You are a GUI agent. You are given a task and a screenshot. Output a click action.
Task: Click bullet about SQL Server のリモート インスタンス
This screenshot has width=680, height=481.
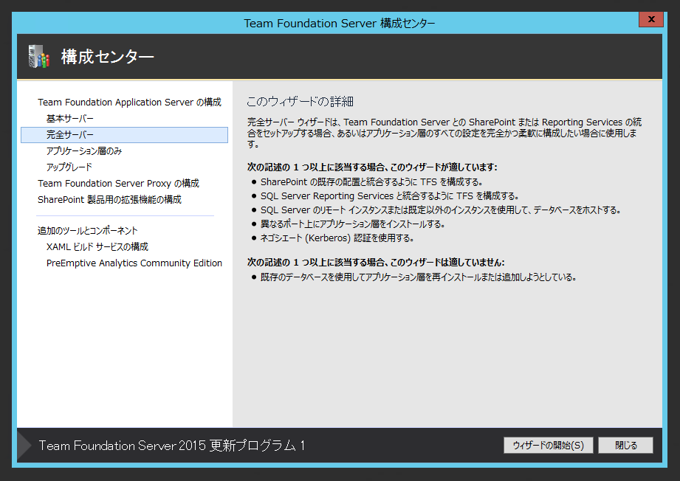coord(440,210)
